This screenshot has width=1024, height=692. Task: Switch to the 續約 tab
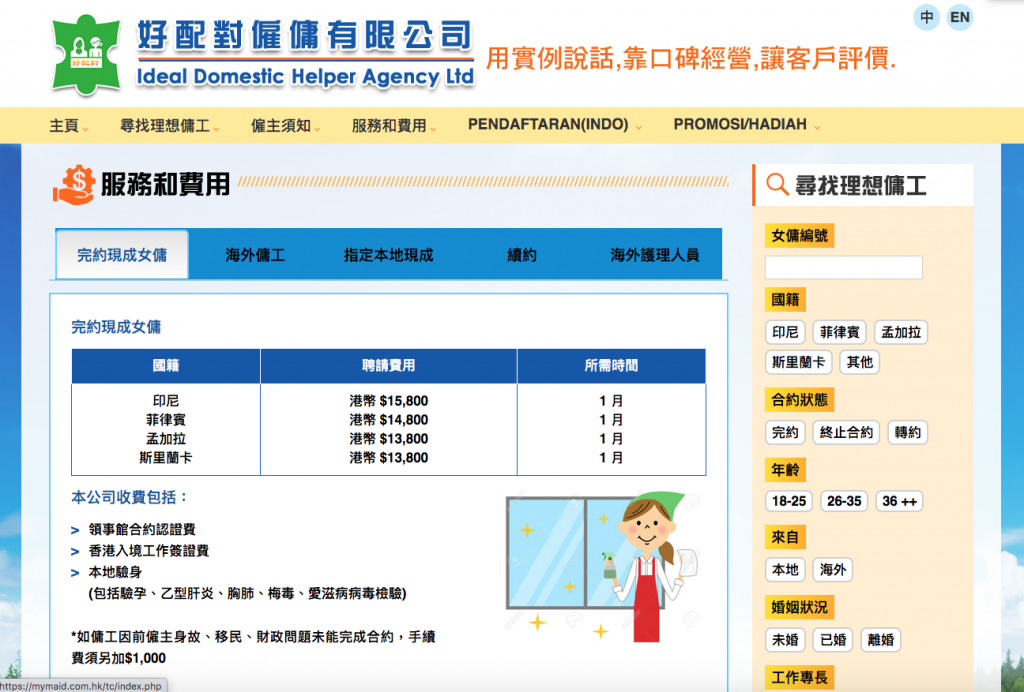pyautogui.click(x=521, y=255)
